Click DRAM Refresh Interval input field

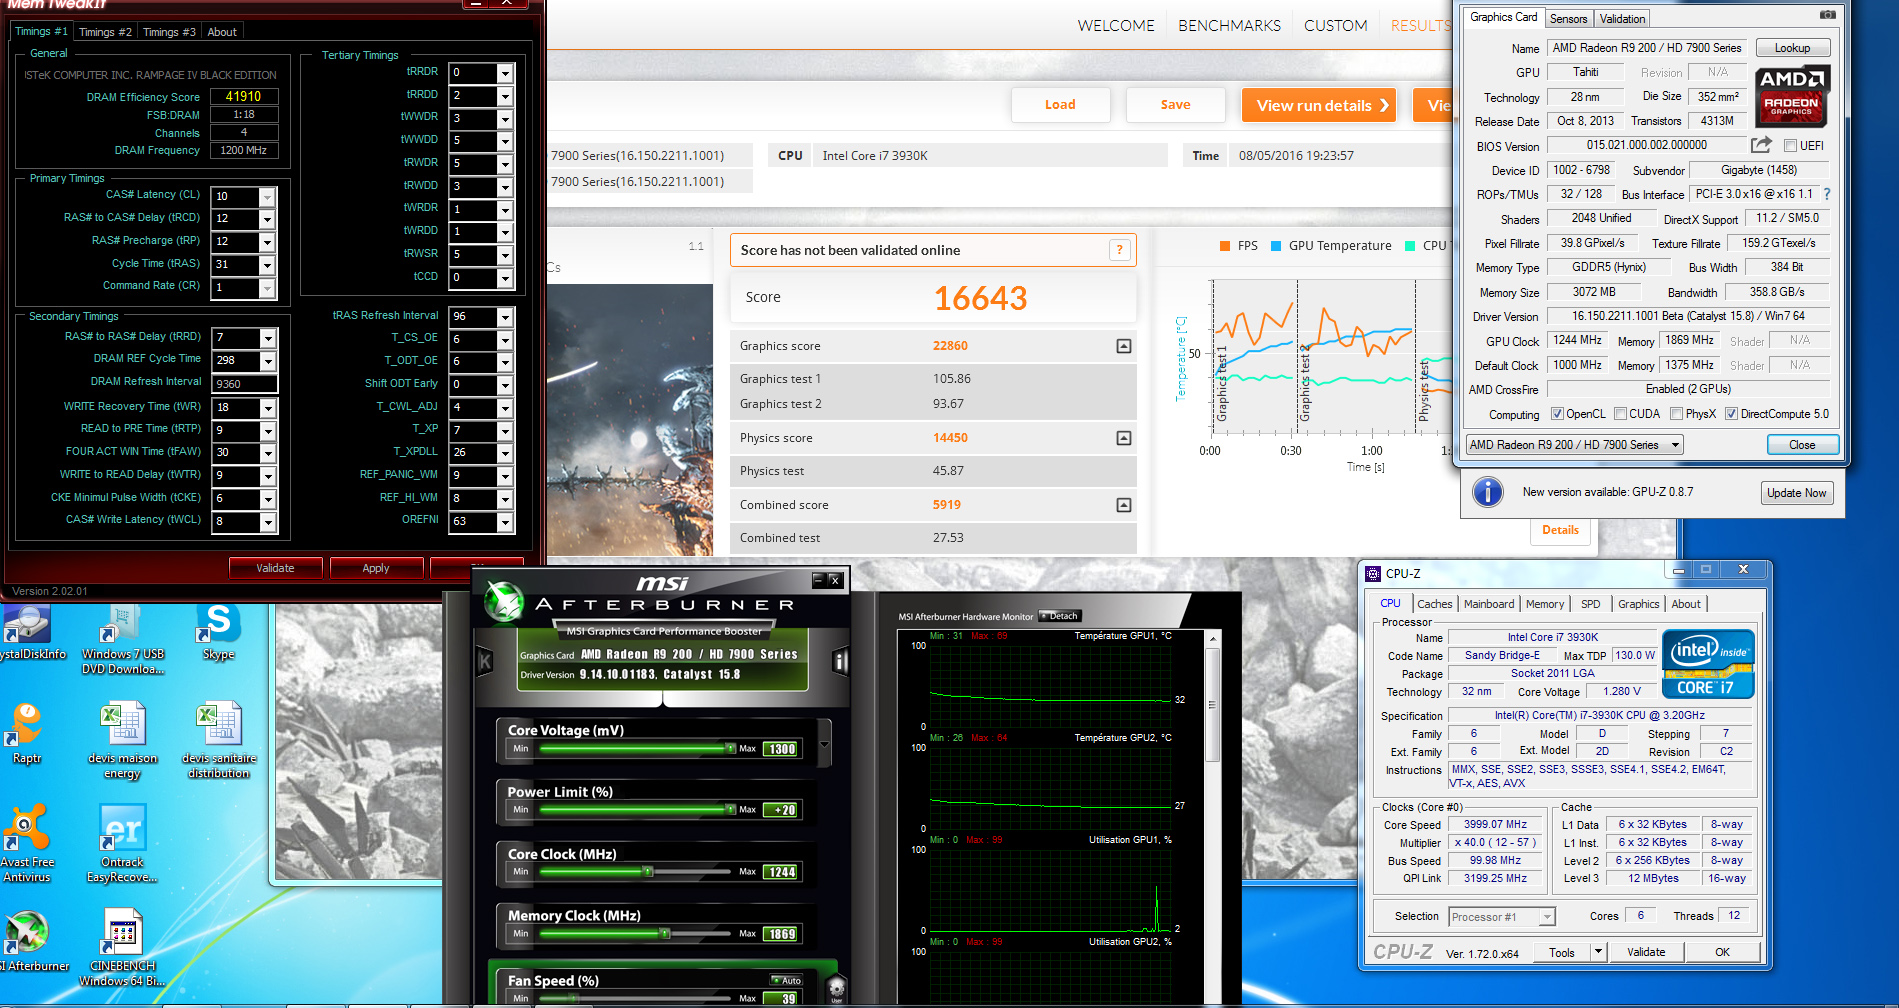(244, 384)
